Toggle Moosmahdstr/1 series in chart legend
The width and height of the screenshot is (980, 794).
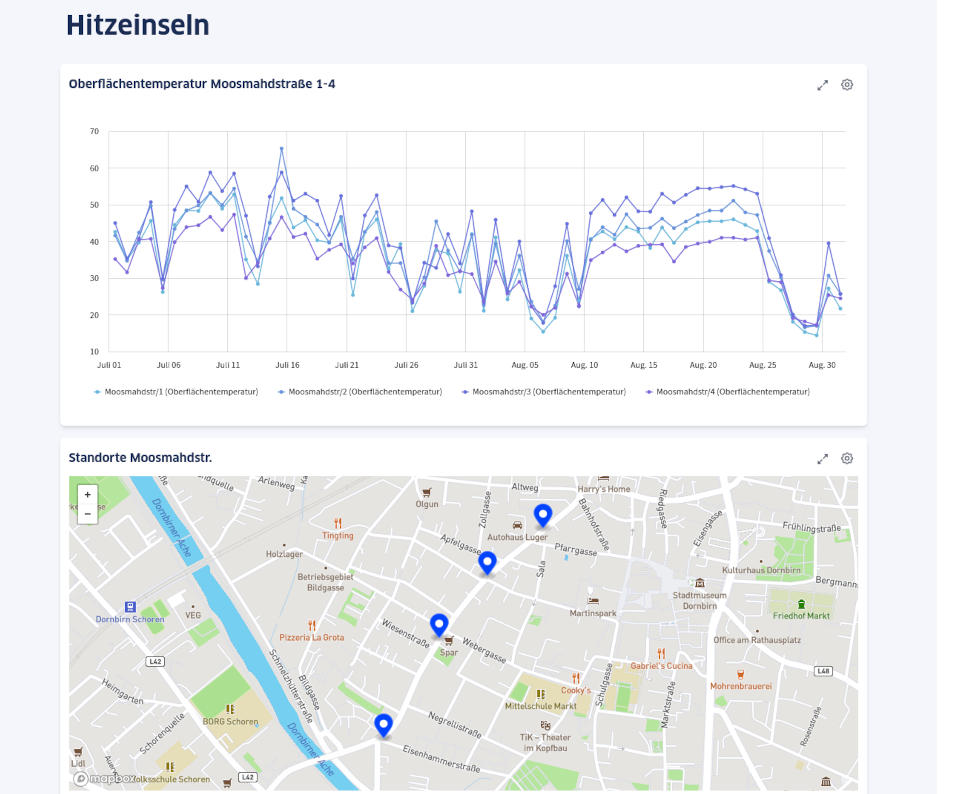point(180,392)
